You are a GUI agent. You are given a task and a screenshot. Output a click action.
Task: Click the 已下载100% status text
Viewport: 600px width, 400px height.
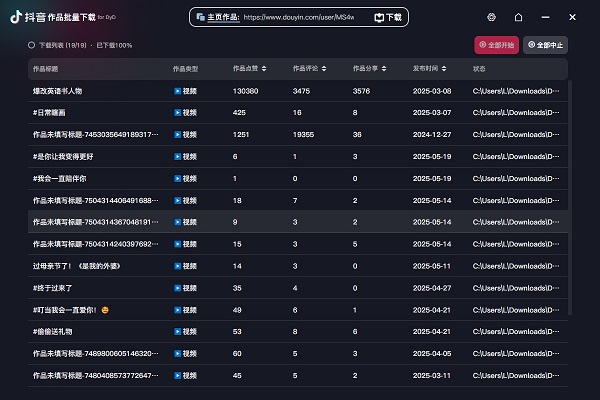coord(114,45)
